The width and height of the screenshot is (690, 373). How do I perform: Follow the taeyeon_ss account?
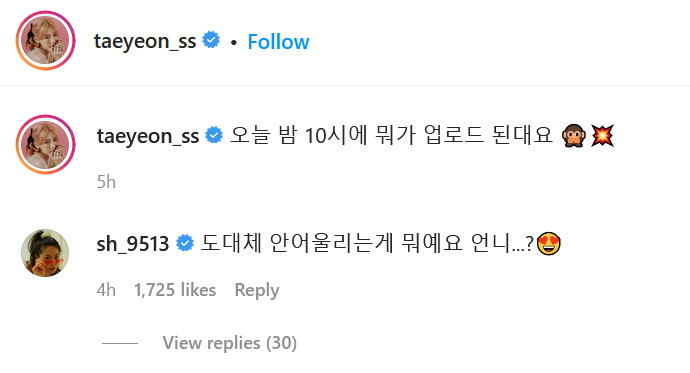tap(278, 42)
